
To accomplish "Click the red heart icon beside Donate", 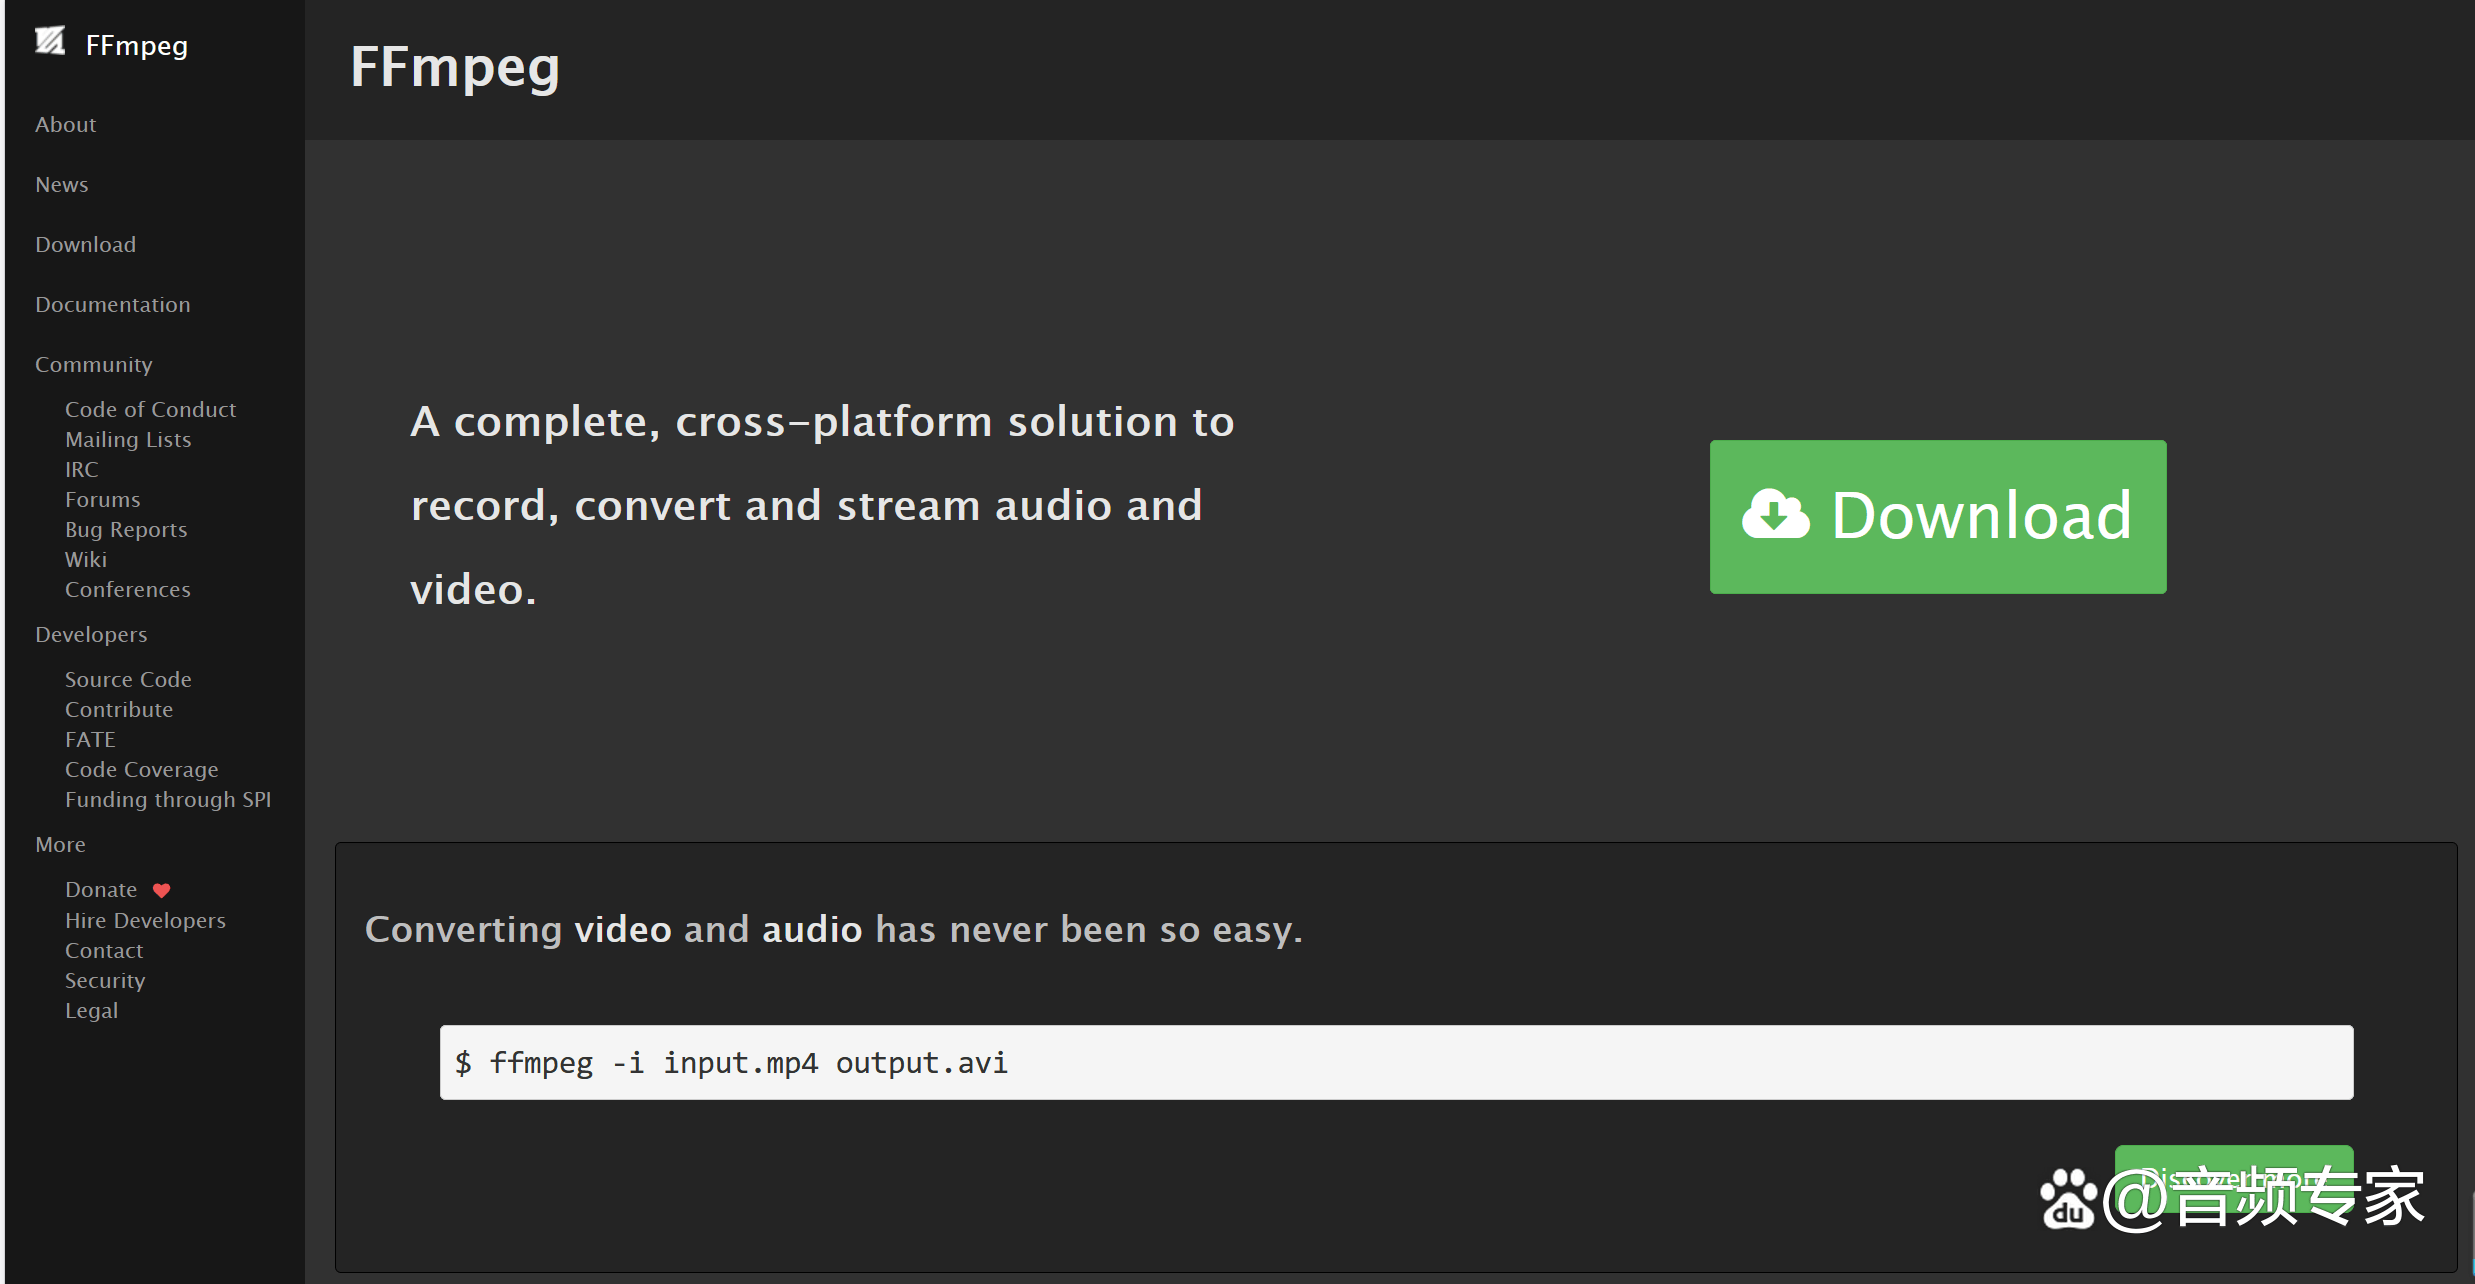I will [x=161, y=890].
